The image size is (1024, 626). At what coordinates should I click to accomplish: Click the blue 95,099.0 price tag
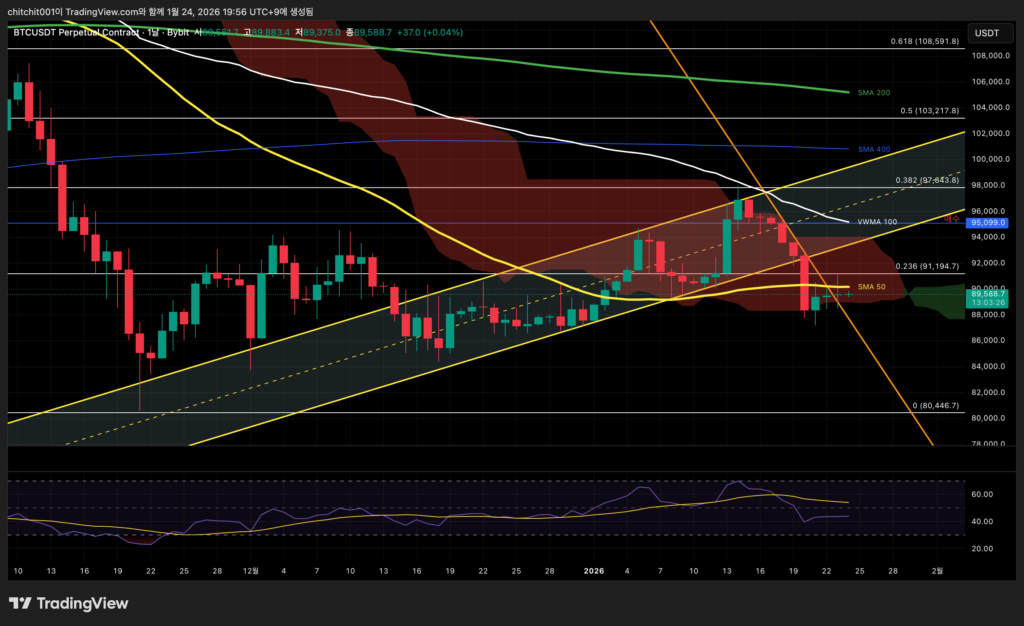coord(987,223)
